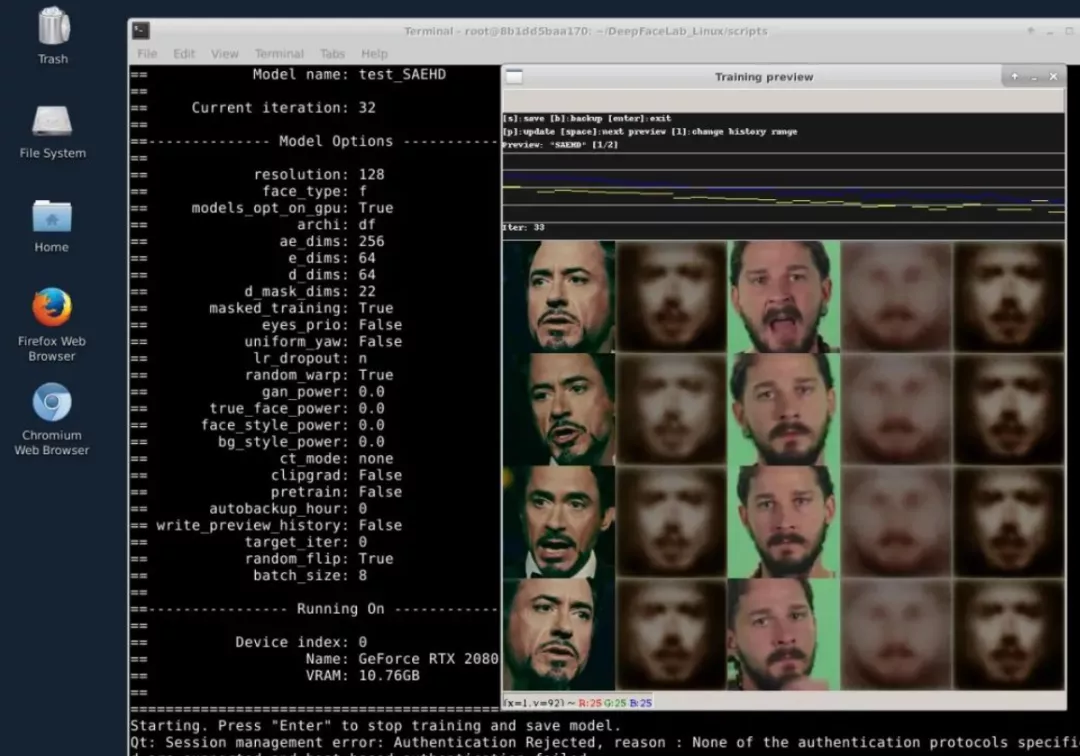Open the Help menu in Terminal
Image resolution: width=1080 pixels, height=756 pixels.
(374, 54)
